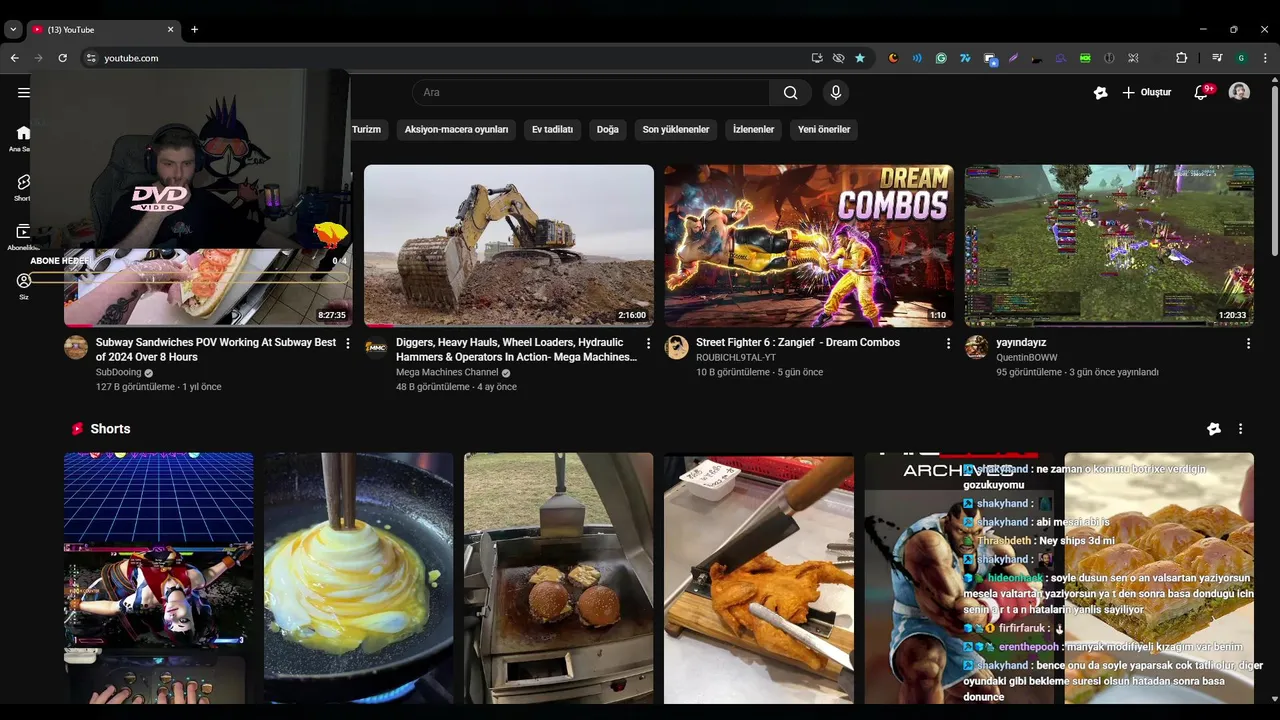Image resolution: width=1280 pixels, height=720 pixels.
Task: Open the 'Mega Machines Channel' link
Action: pyautogui.click(x=447, y=373)
